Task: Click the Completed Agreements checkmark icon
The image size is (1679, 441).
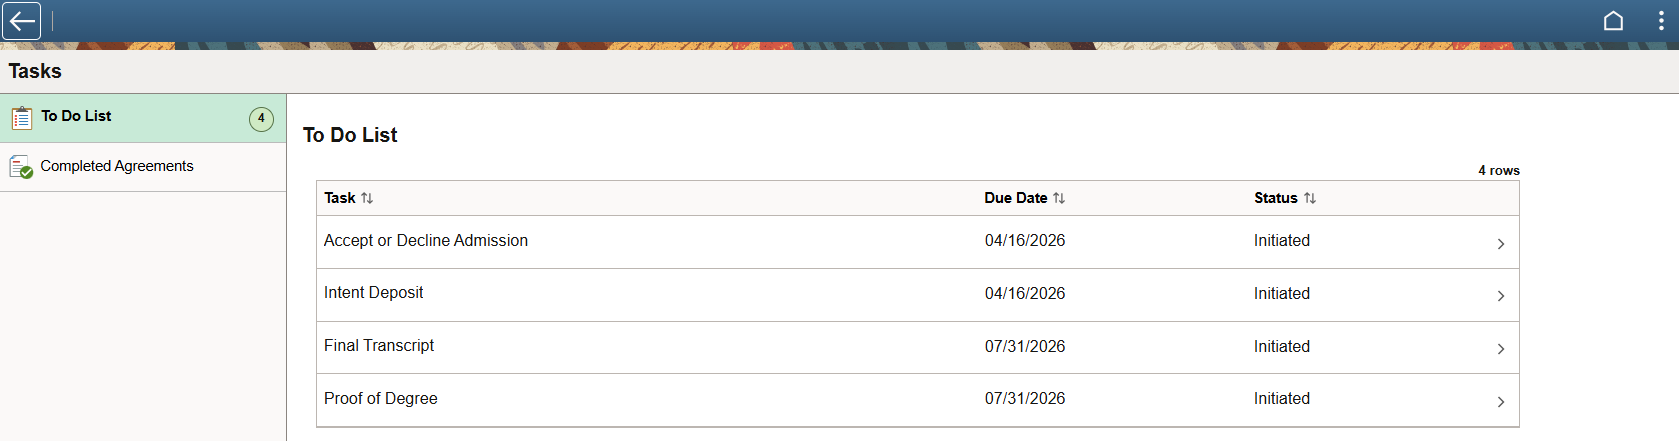Action: 21,167
